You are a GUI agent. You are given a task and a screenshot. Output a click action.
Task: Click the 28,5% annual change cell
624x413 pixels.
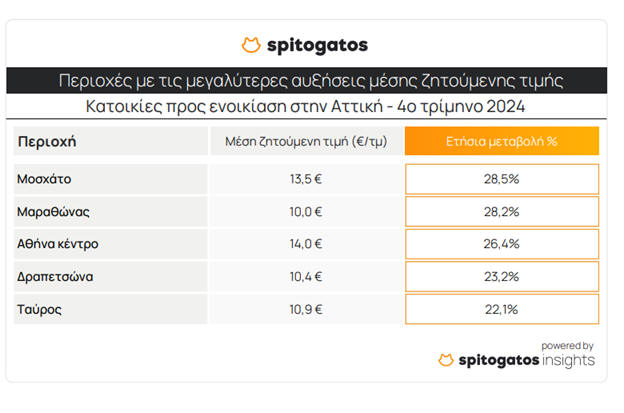point(501,179)
